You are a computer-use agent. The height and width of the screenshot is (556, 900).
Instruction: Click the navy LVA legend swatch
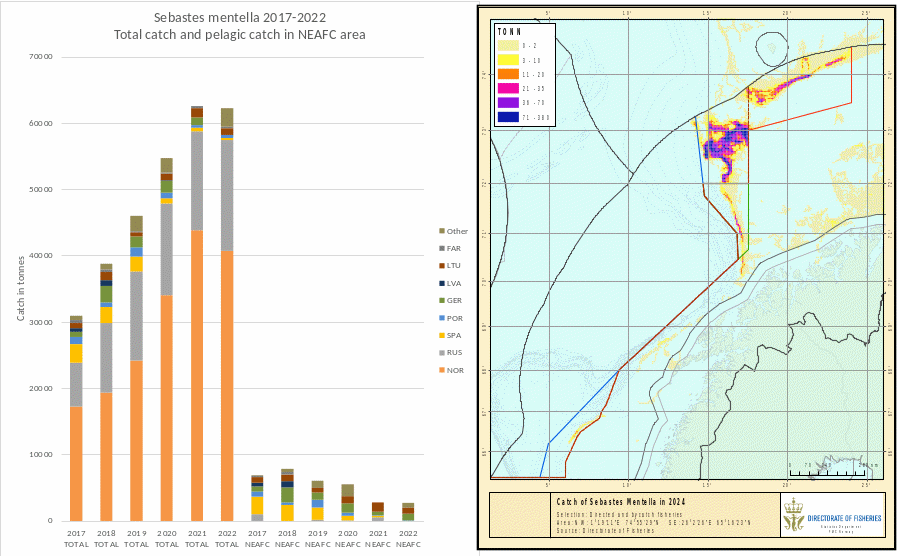(442, 283)
